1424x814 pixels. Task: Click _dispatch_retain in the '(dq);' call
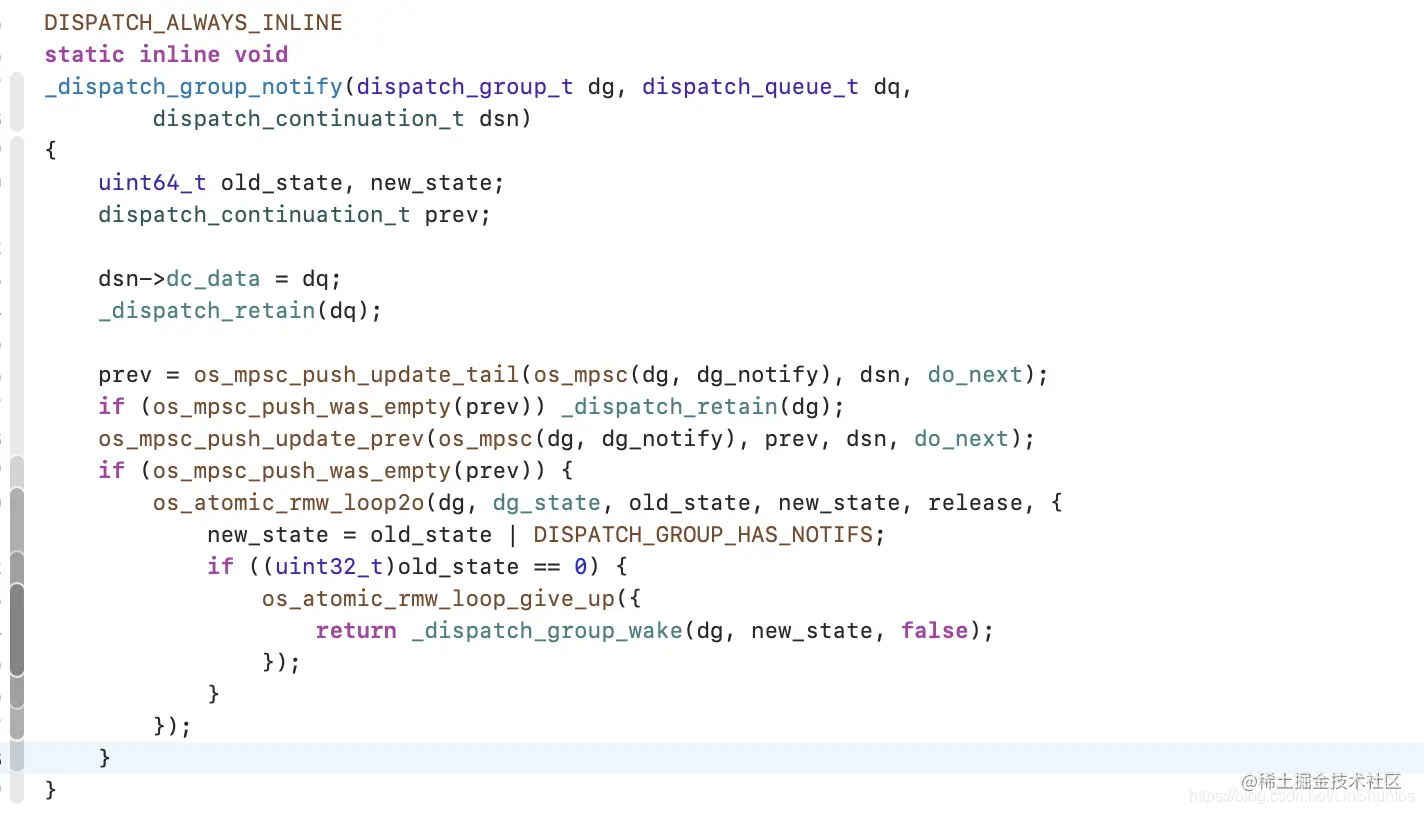click(207, 310)
